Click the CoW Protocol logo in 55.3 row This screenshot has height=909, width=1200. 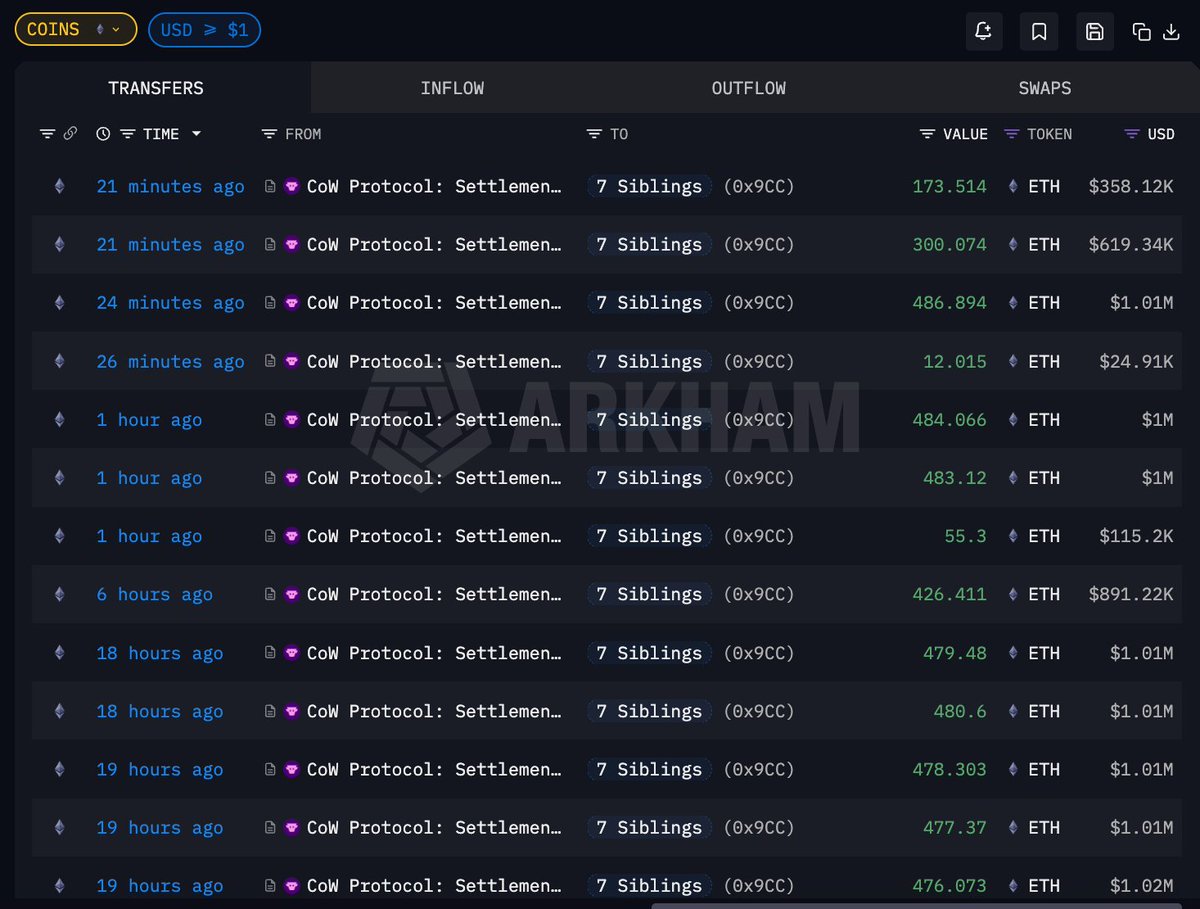(x=292, y=536)
